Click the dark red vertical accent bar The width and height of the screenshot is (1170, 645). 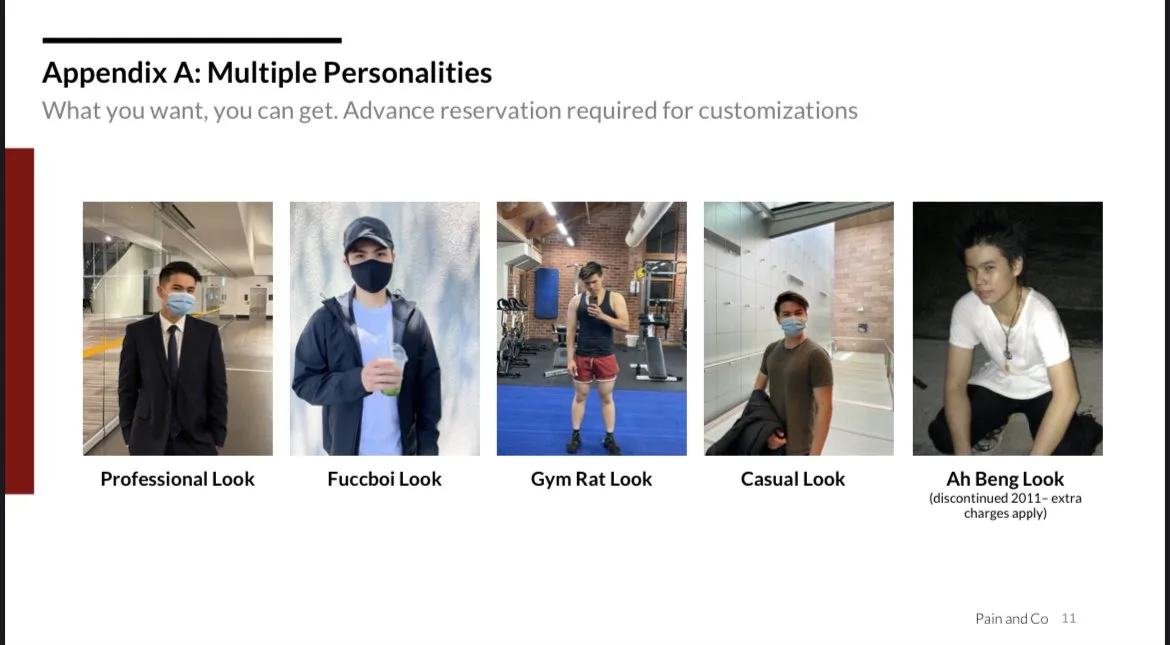[19, 321]
